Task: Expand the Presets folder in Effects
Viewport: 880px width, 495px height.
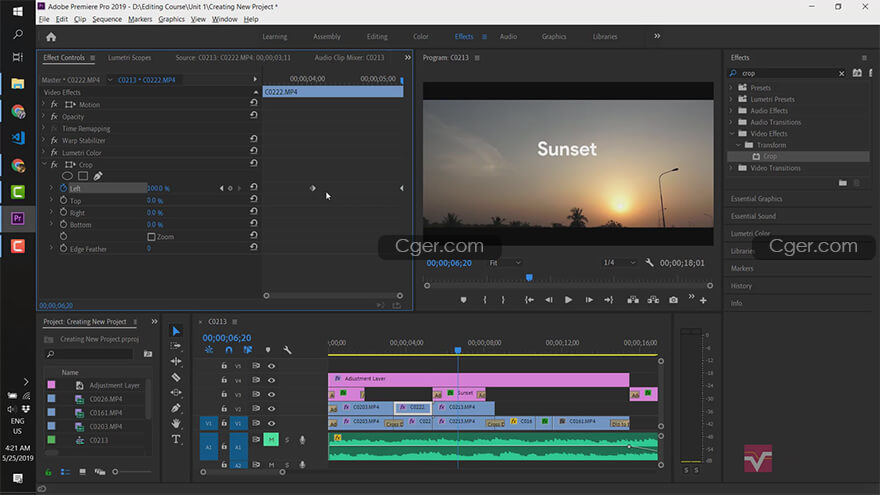Action: pos(731,88)
